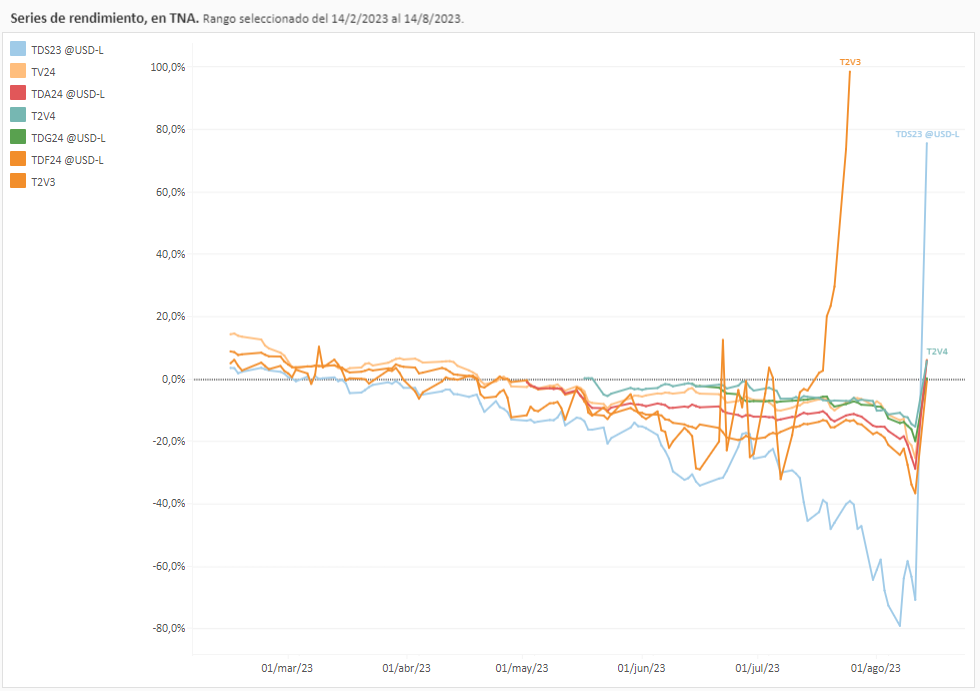Click the T2V4 label at the line end

pyautogui.click(x=937, y=352)
